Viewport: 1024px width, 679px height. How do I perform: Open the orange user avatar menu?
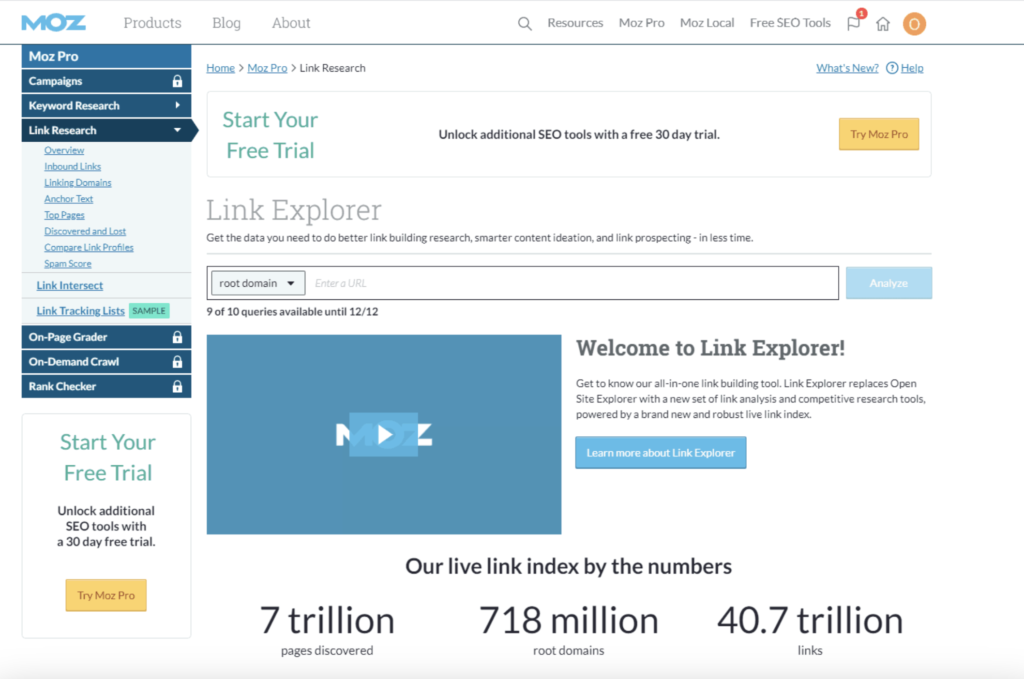point(914,24)
